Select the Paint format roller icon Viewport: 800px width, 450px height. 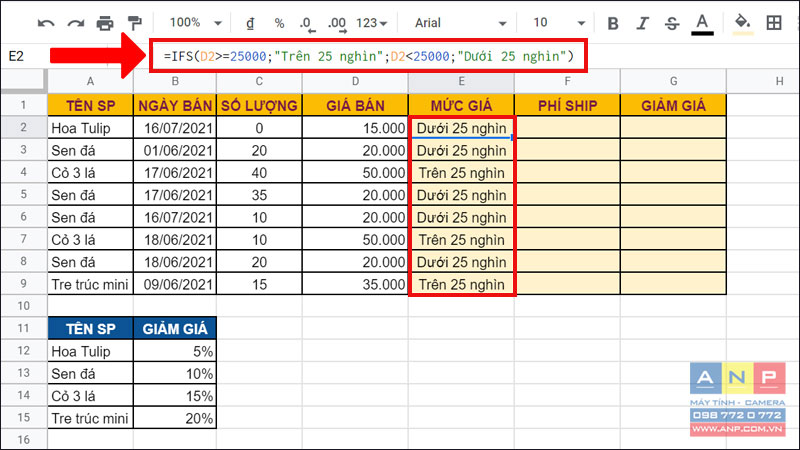135,23
